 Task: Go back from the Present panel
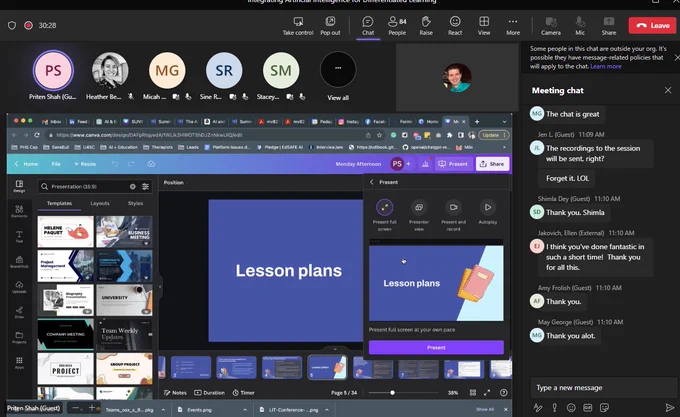[372, 182]
